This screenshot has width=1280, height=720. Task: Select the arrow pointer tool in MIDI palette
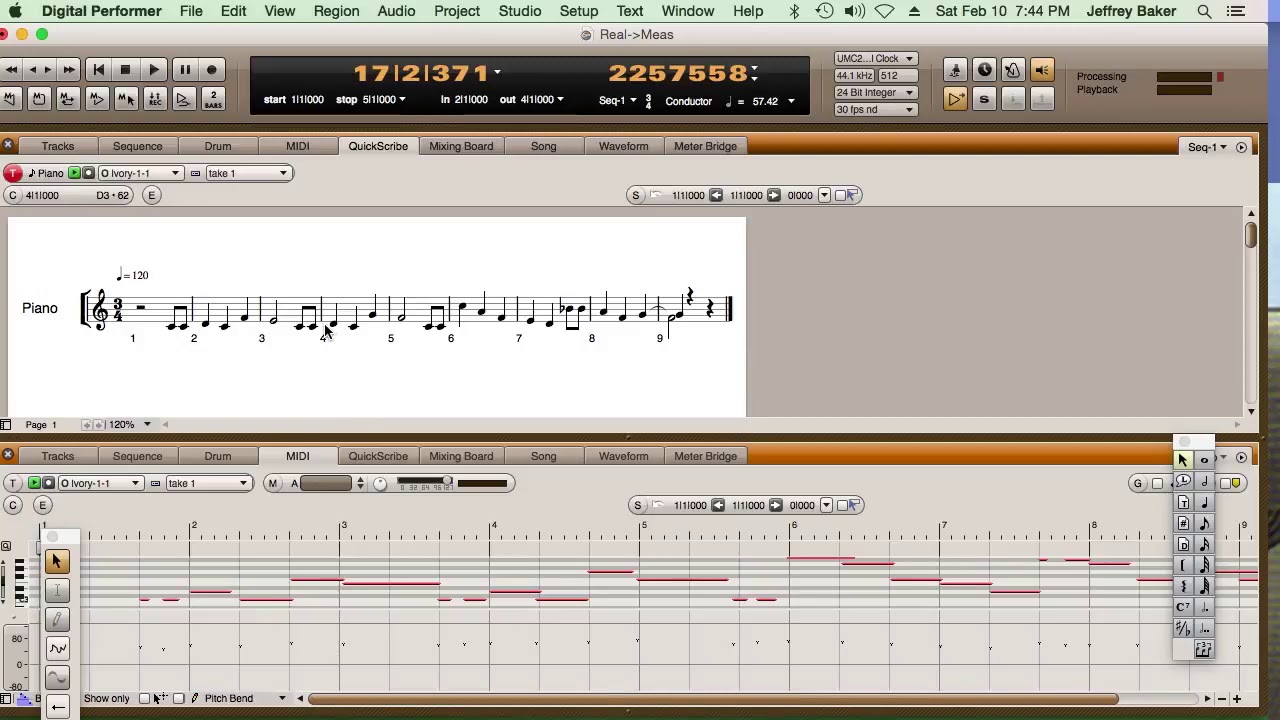click(x=57, y=562)
